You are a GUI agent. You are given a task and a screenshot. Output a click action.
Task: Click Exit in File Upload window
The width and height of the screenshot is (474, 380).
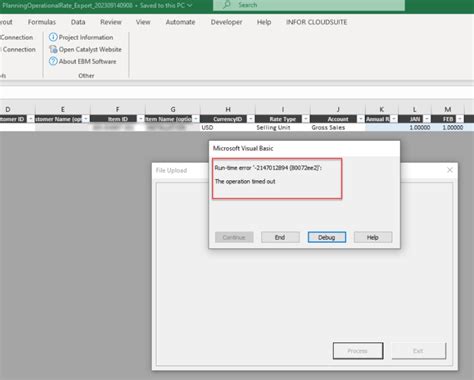tap(418, 351)
